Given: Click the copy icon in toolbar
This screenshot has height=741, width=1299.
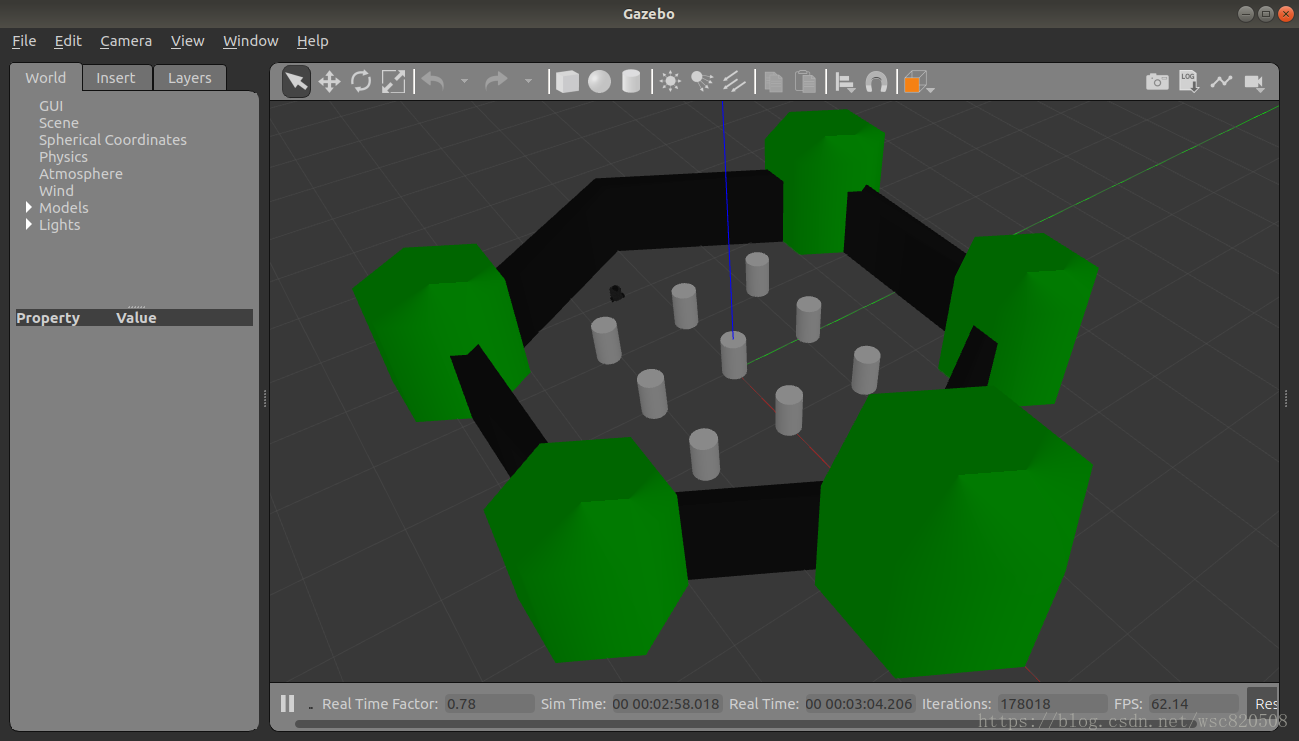Looking at the screenshot, I should pyautogui.click(x=773, y=82).
